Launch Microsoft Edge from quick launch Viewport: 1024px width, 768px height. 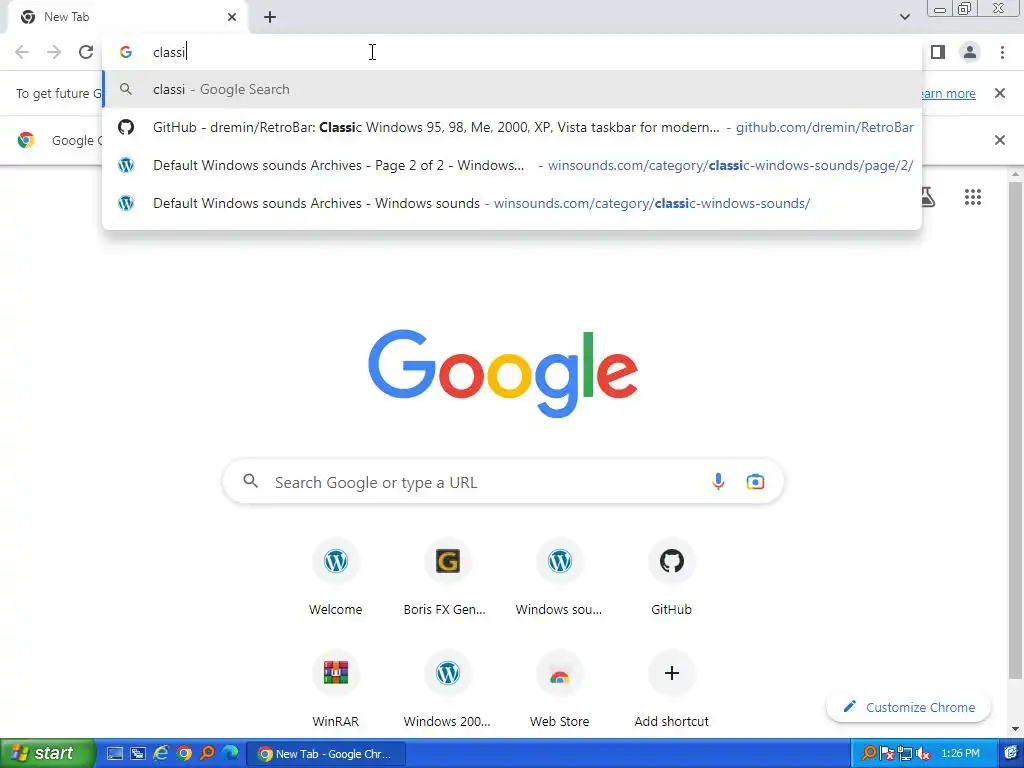click(x=230, y=754)
